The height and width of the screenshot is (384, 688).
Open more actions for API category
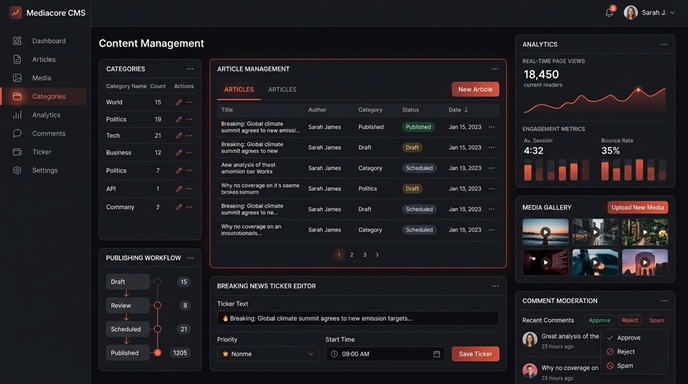(189, 189)
